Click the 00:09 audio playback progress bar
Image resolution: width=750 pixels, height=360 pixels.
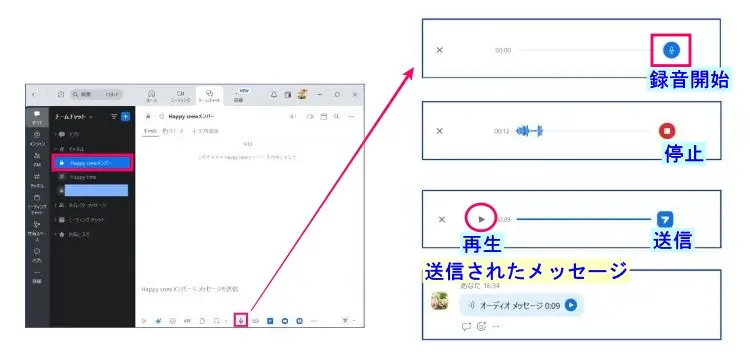[x=584, y=219]
